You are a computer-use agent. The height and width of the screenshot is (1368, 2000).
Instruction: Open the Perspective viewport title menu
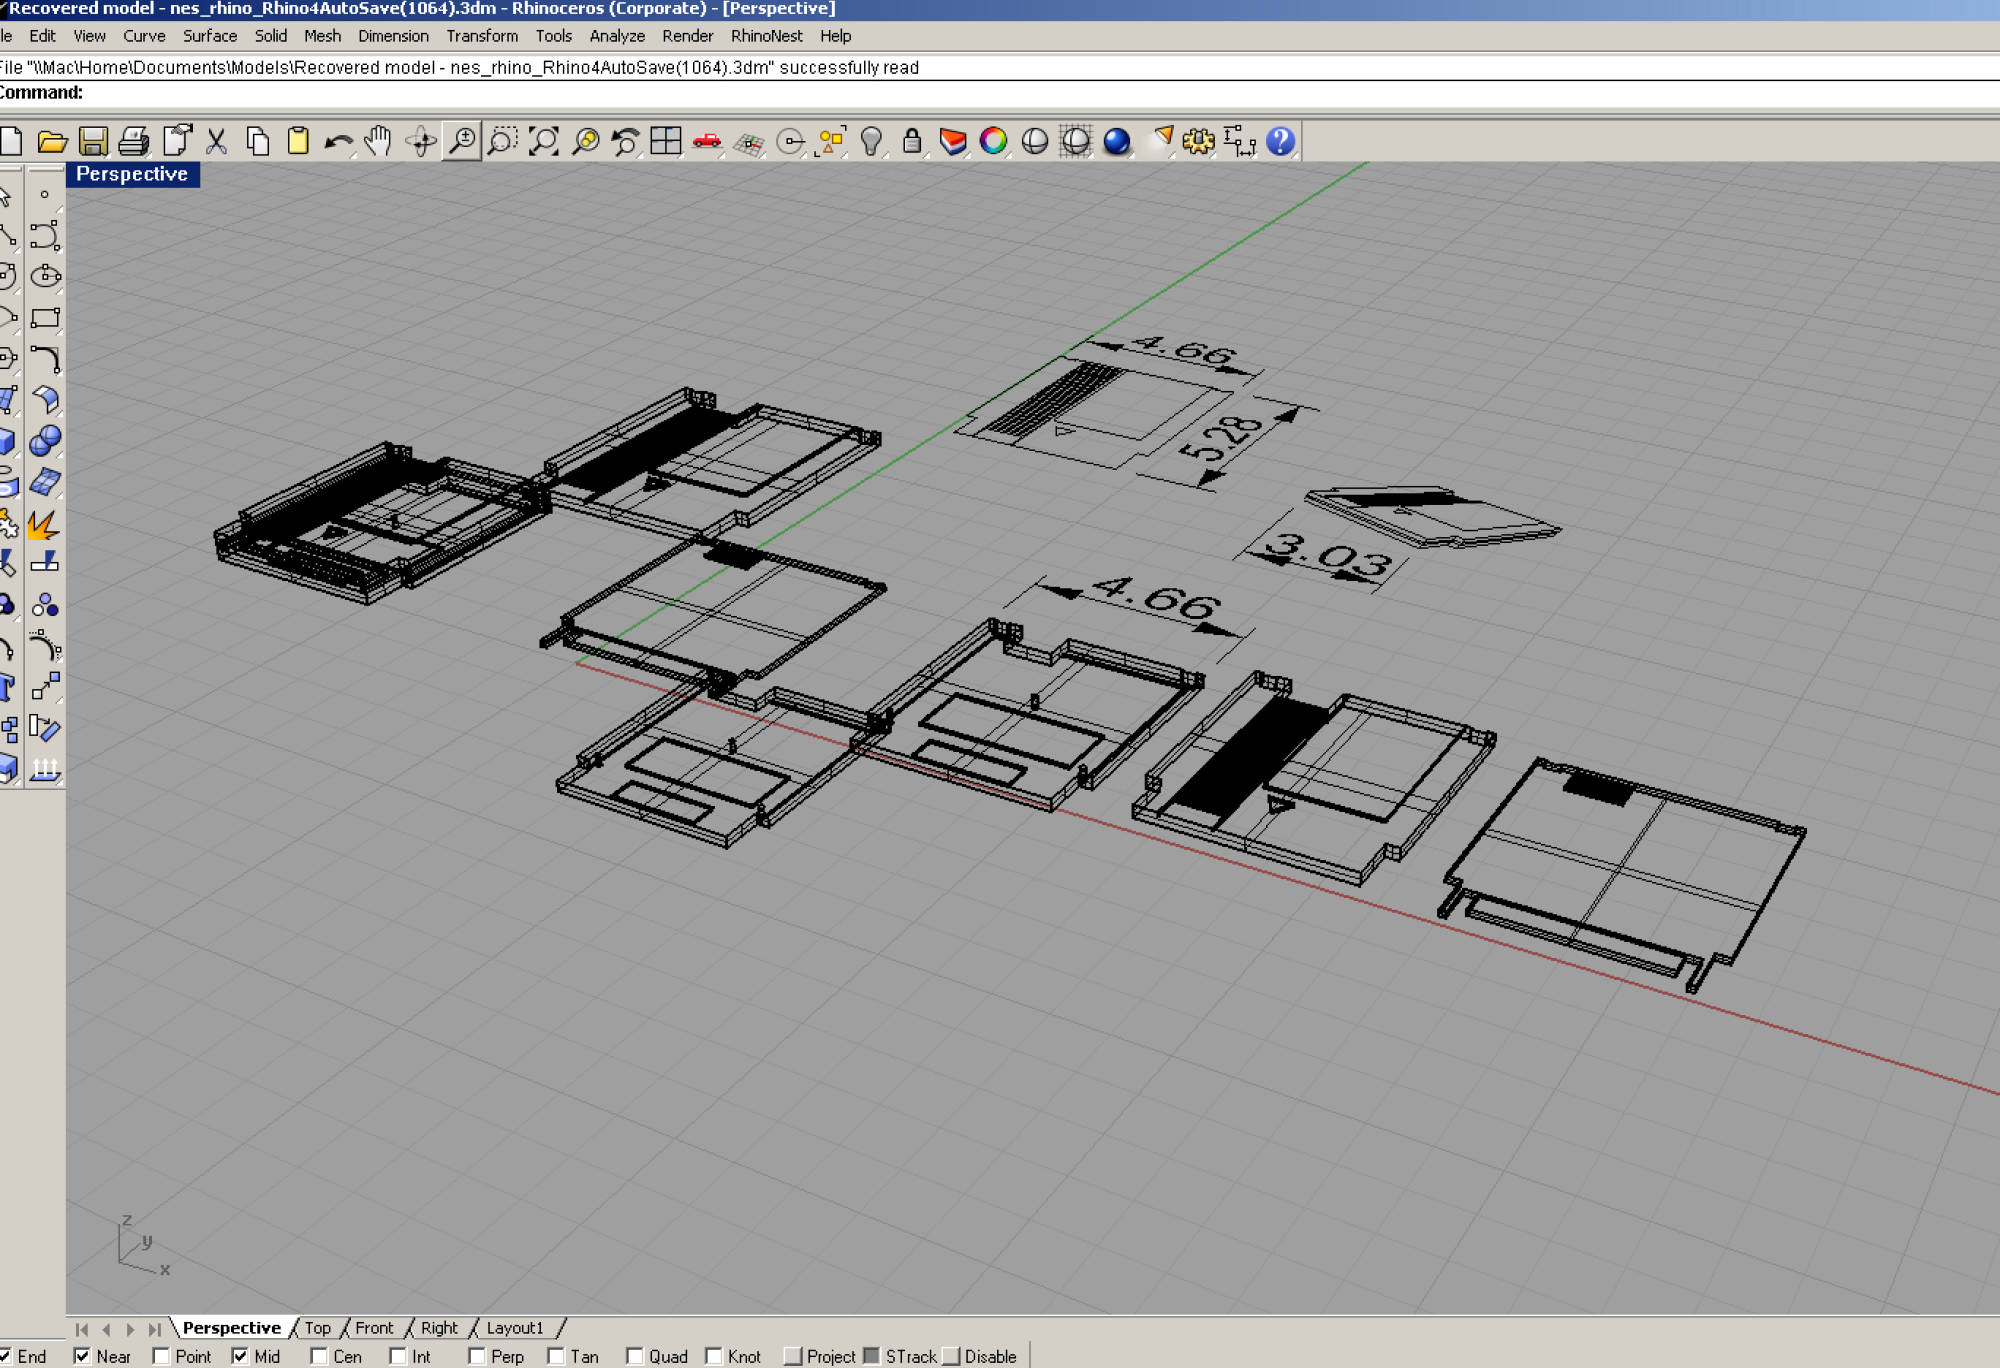point(132,174)
